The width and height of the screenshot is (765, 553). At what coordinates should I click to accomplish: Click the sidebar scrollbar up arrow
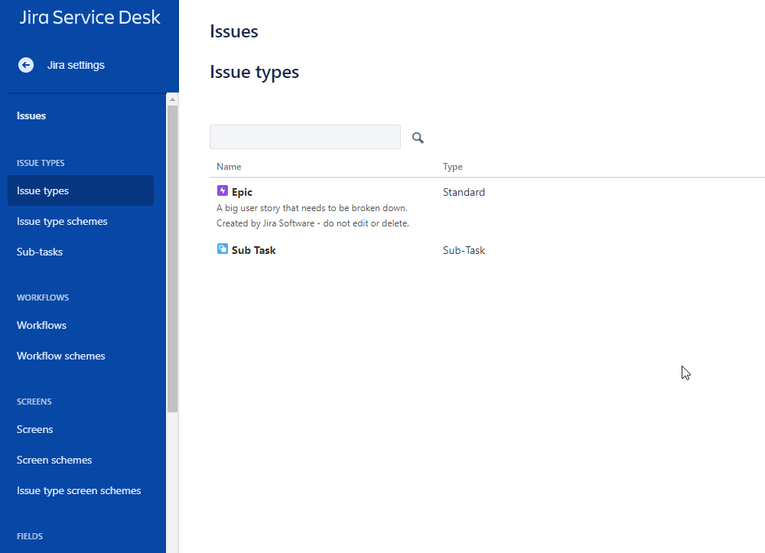point(172,100)
